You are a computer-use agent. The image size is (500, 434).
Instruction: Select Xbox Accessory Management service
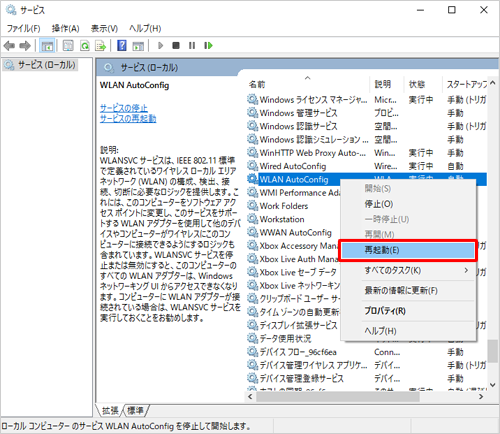[299, 246]
